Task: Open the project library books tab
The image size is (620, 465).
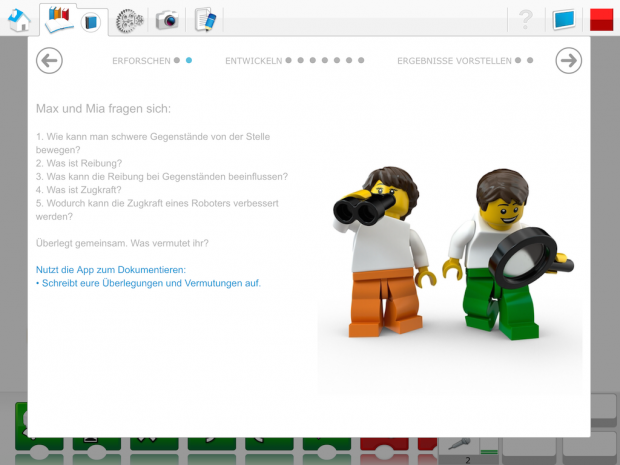Action: click(59, 20)
